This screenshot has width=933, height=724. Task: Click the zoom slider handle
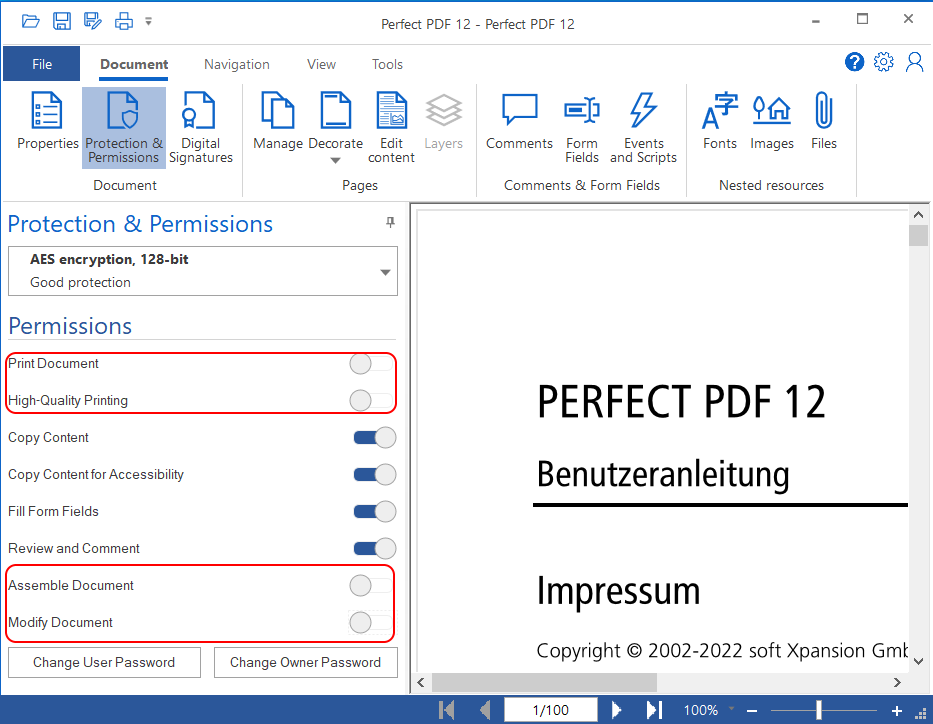tap(819, 710)
